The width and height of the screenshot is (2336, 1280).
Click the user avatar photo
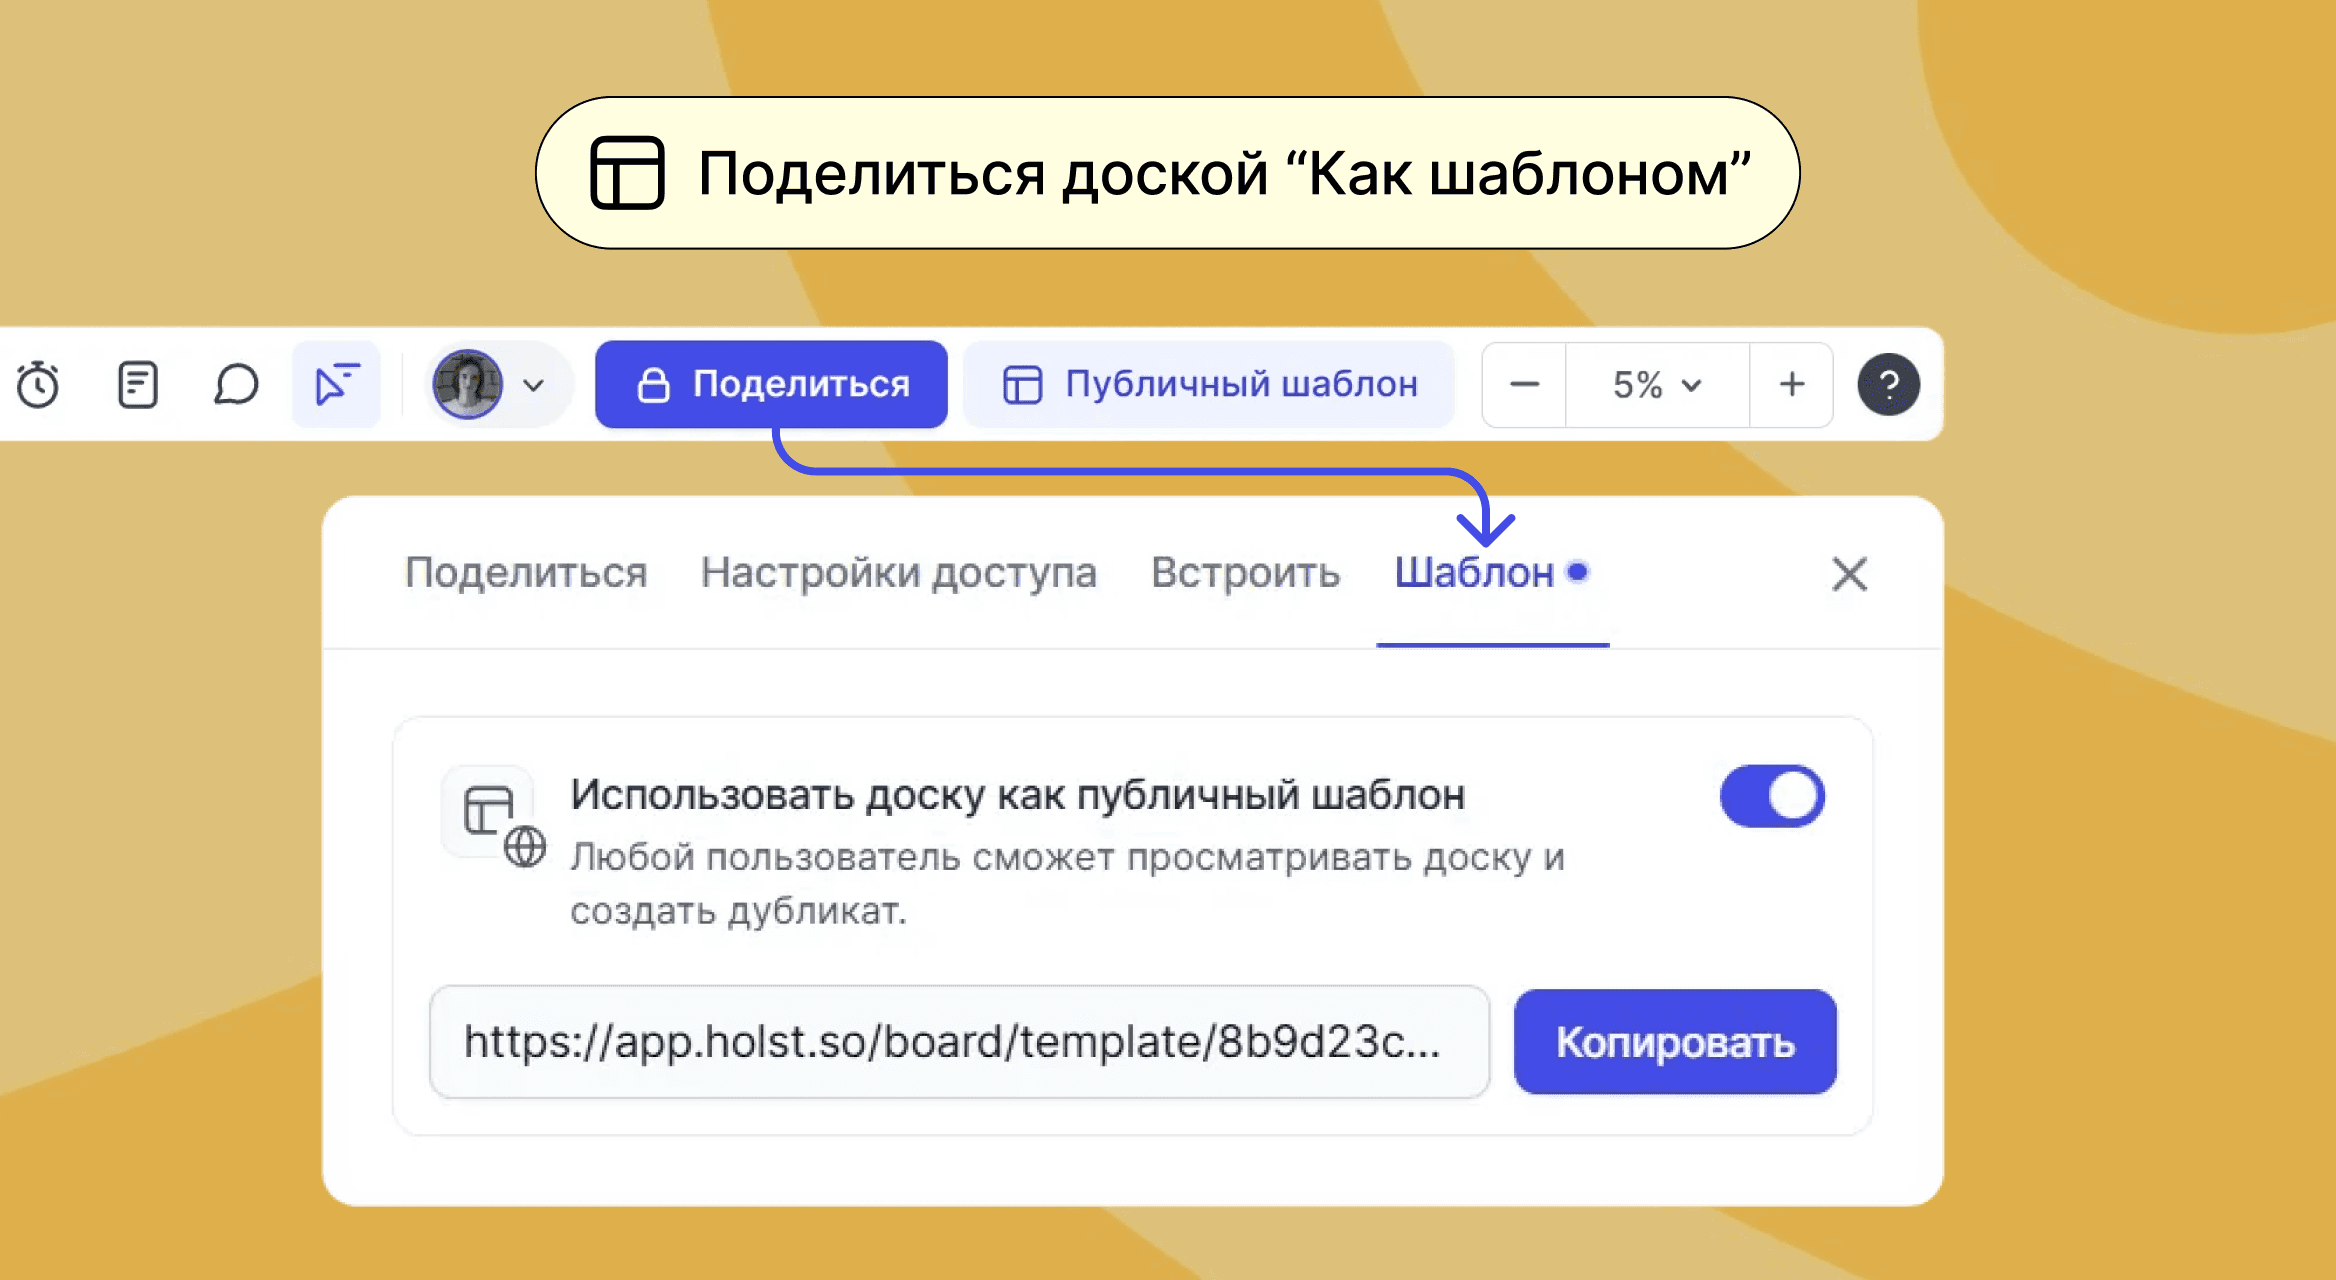[x=467, y=385]
